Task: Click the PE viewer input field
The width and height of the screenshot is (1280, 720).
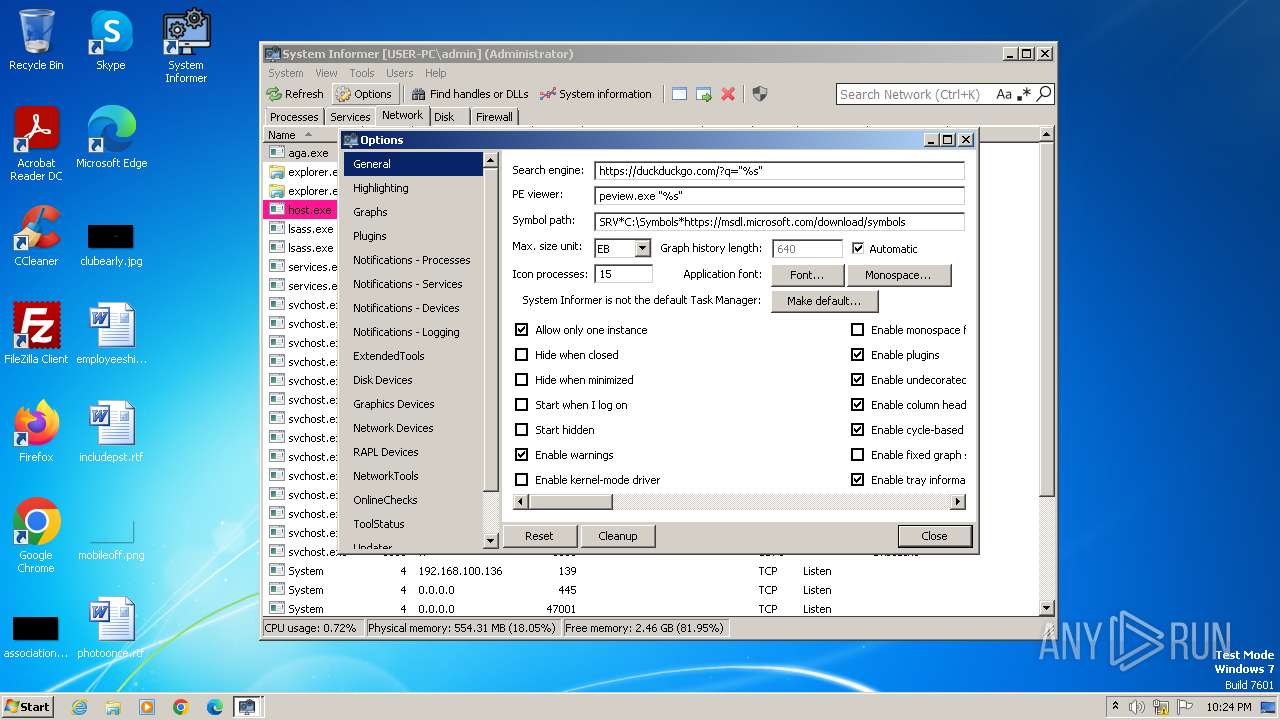Action: click(x=779, y=196)
